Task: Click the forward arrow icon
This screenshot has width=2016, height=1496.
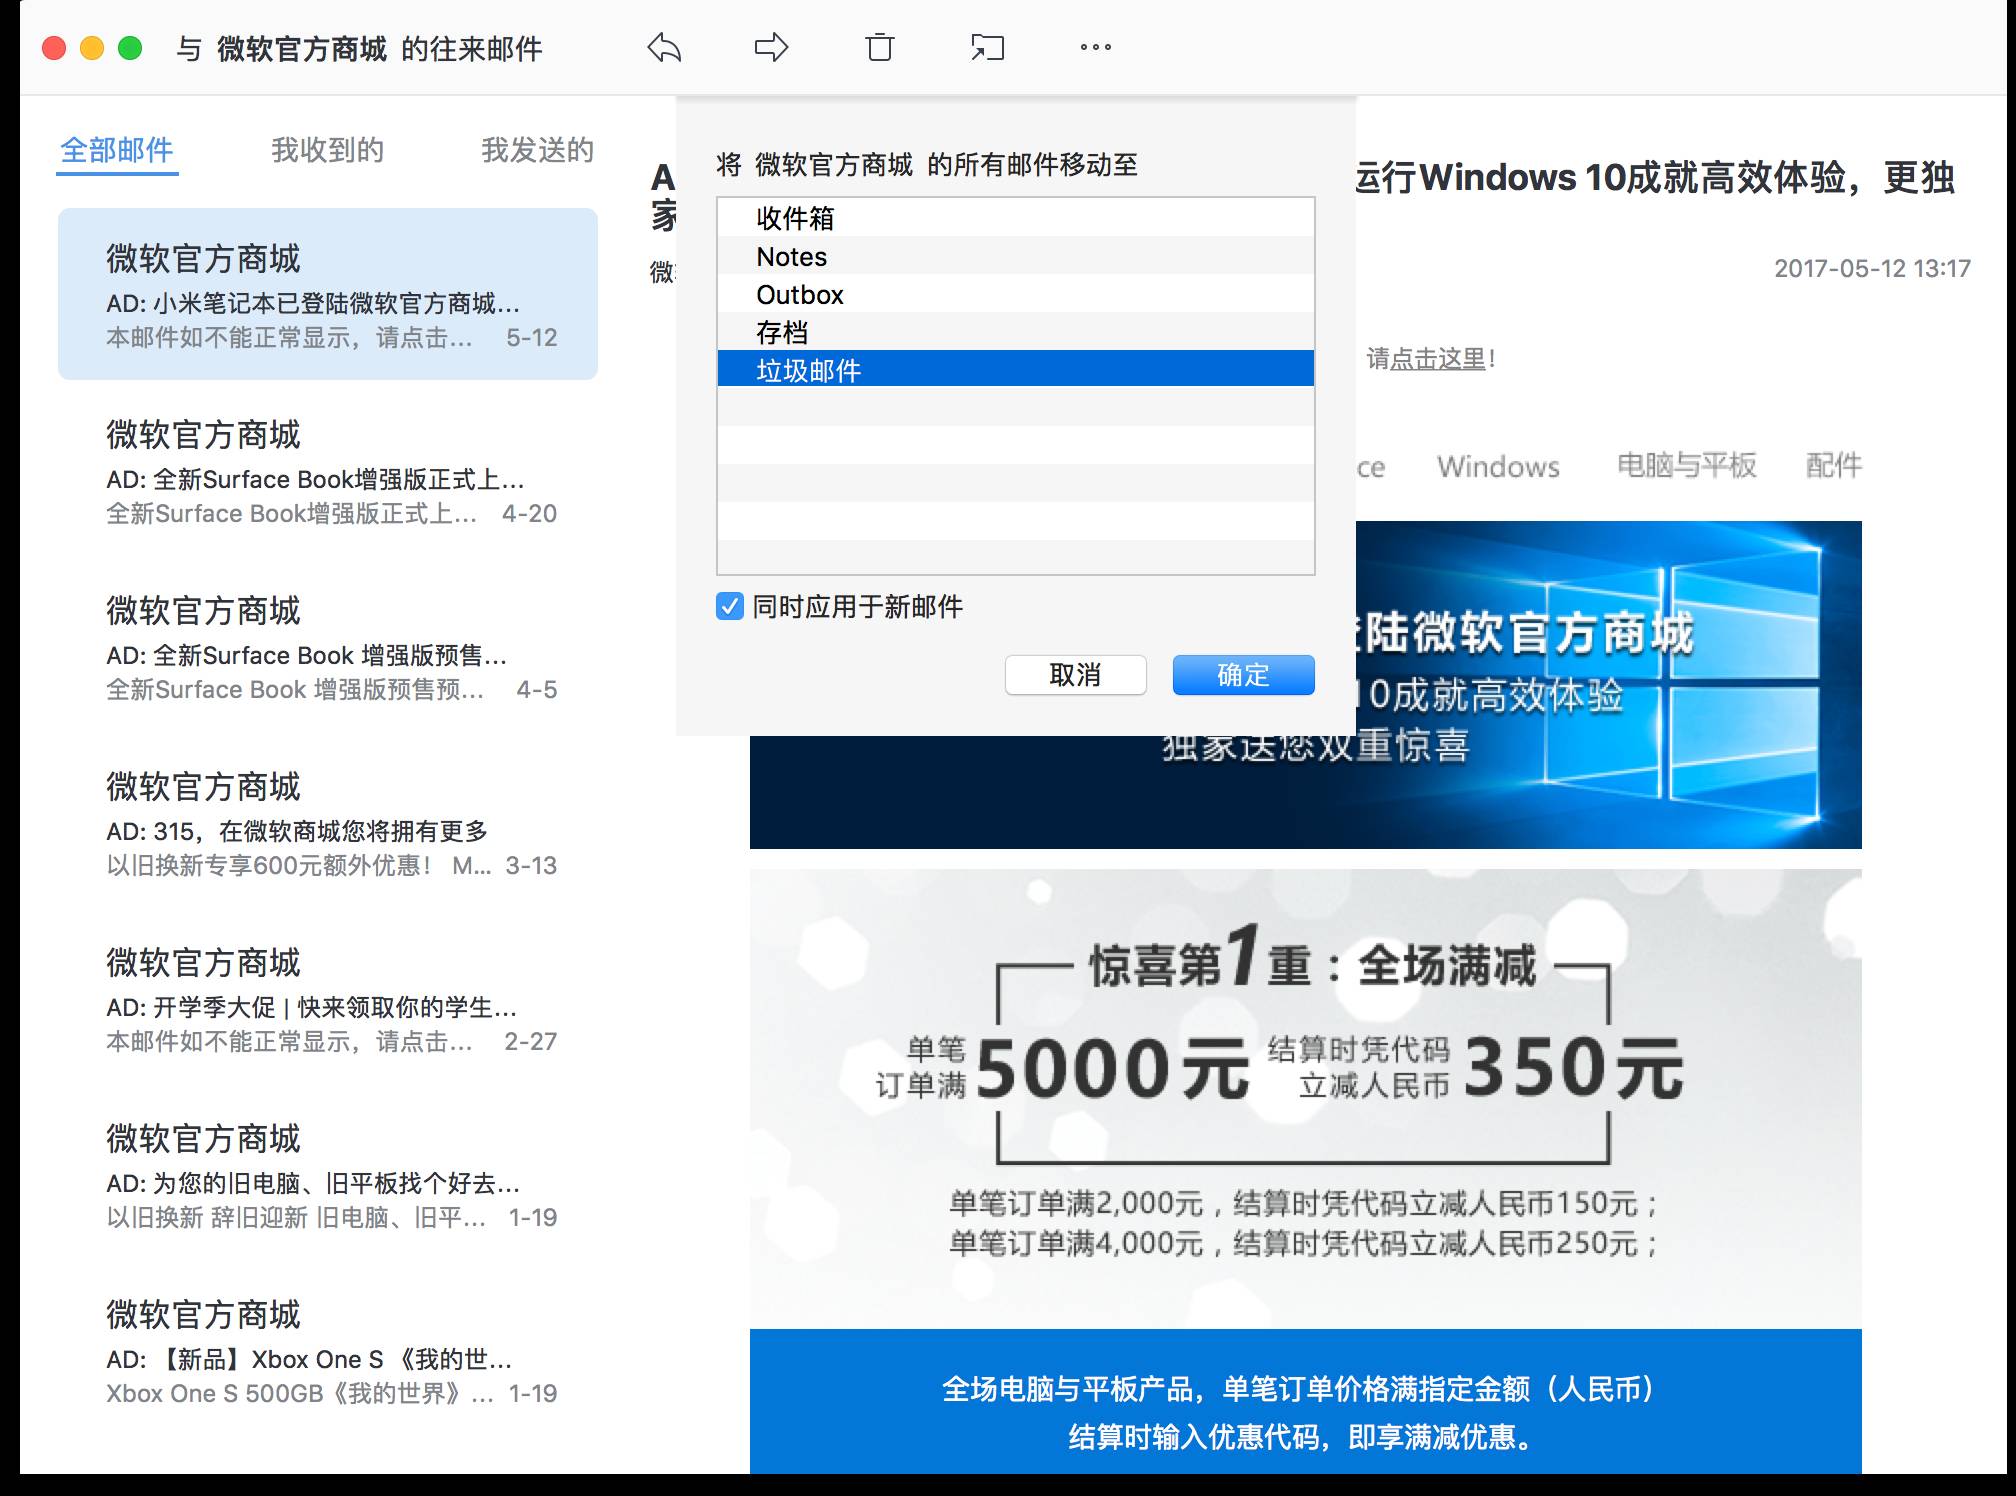Action: (x=771, y=47)
